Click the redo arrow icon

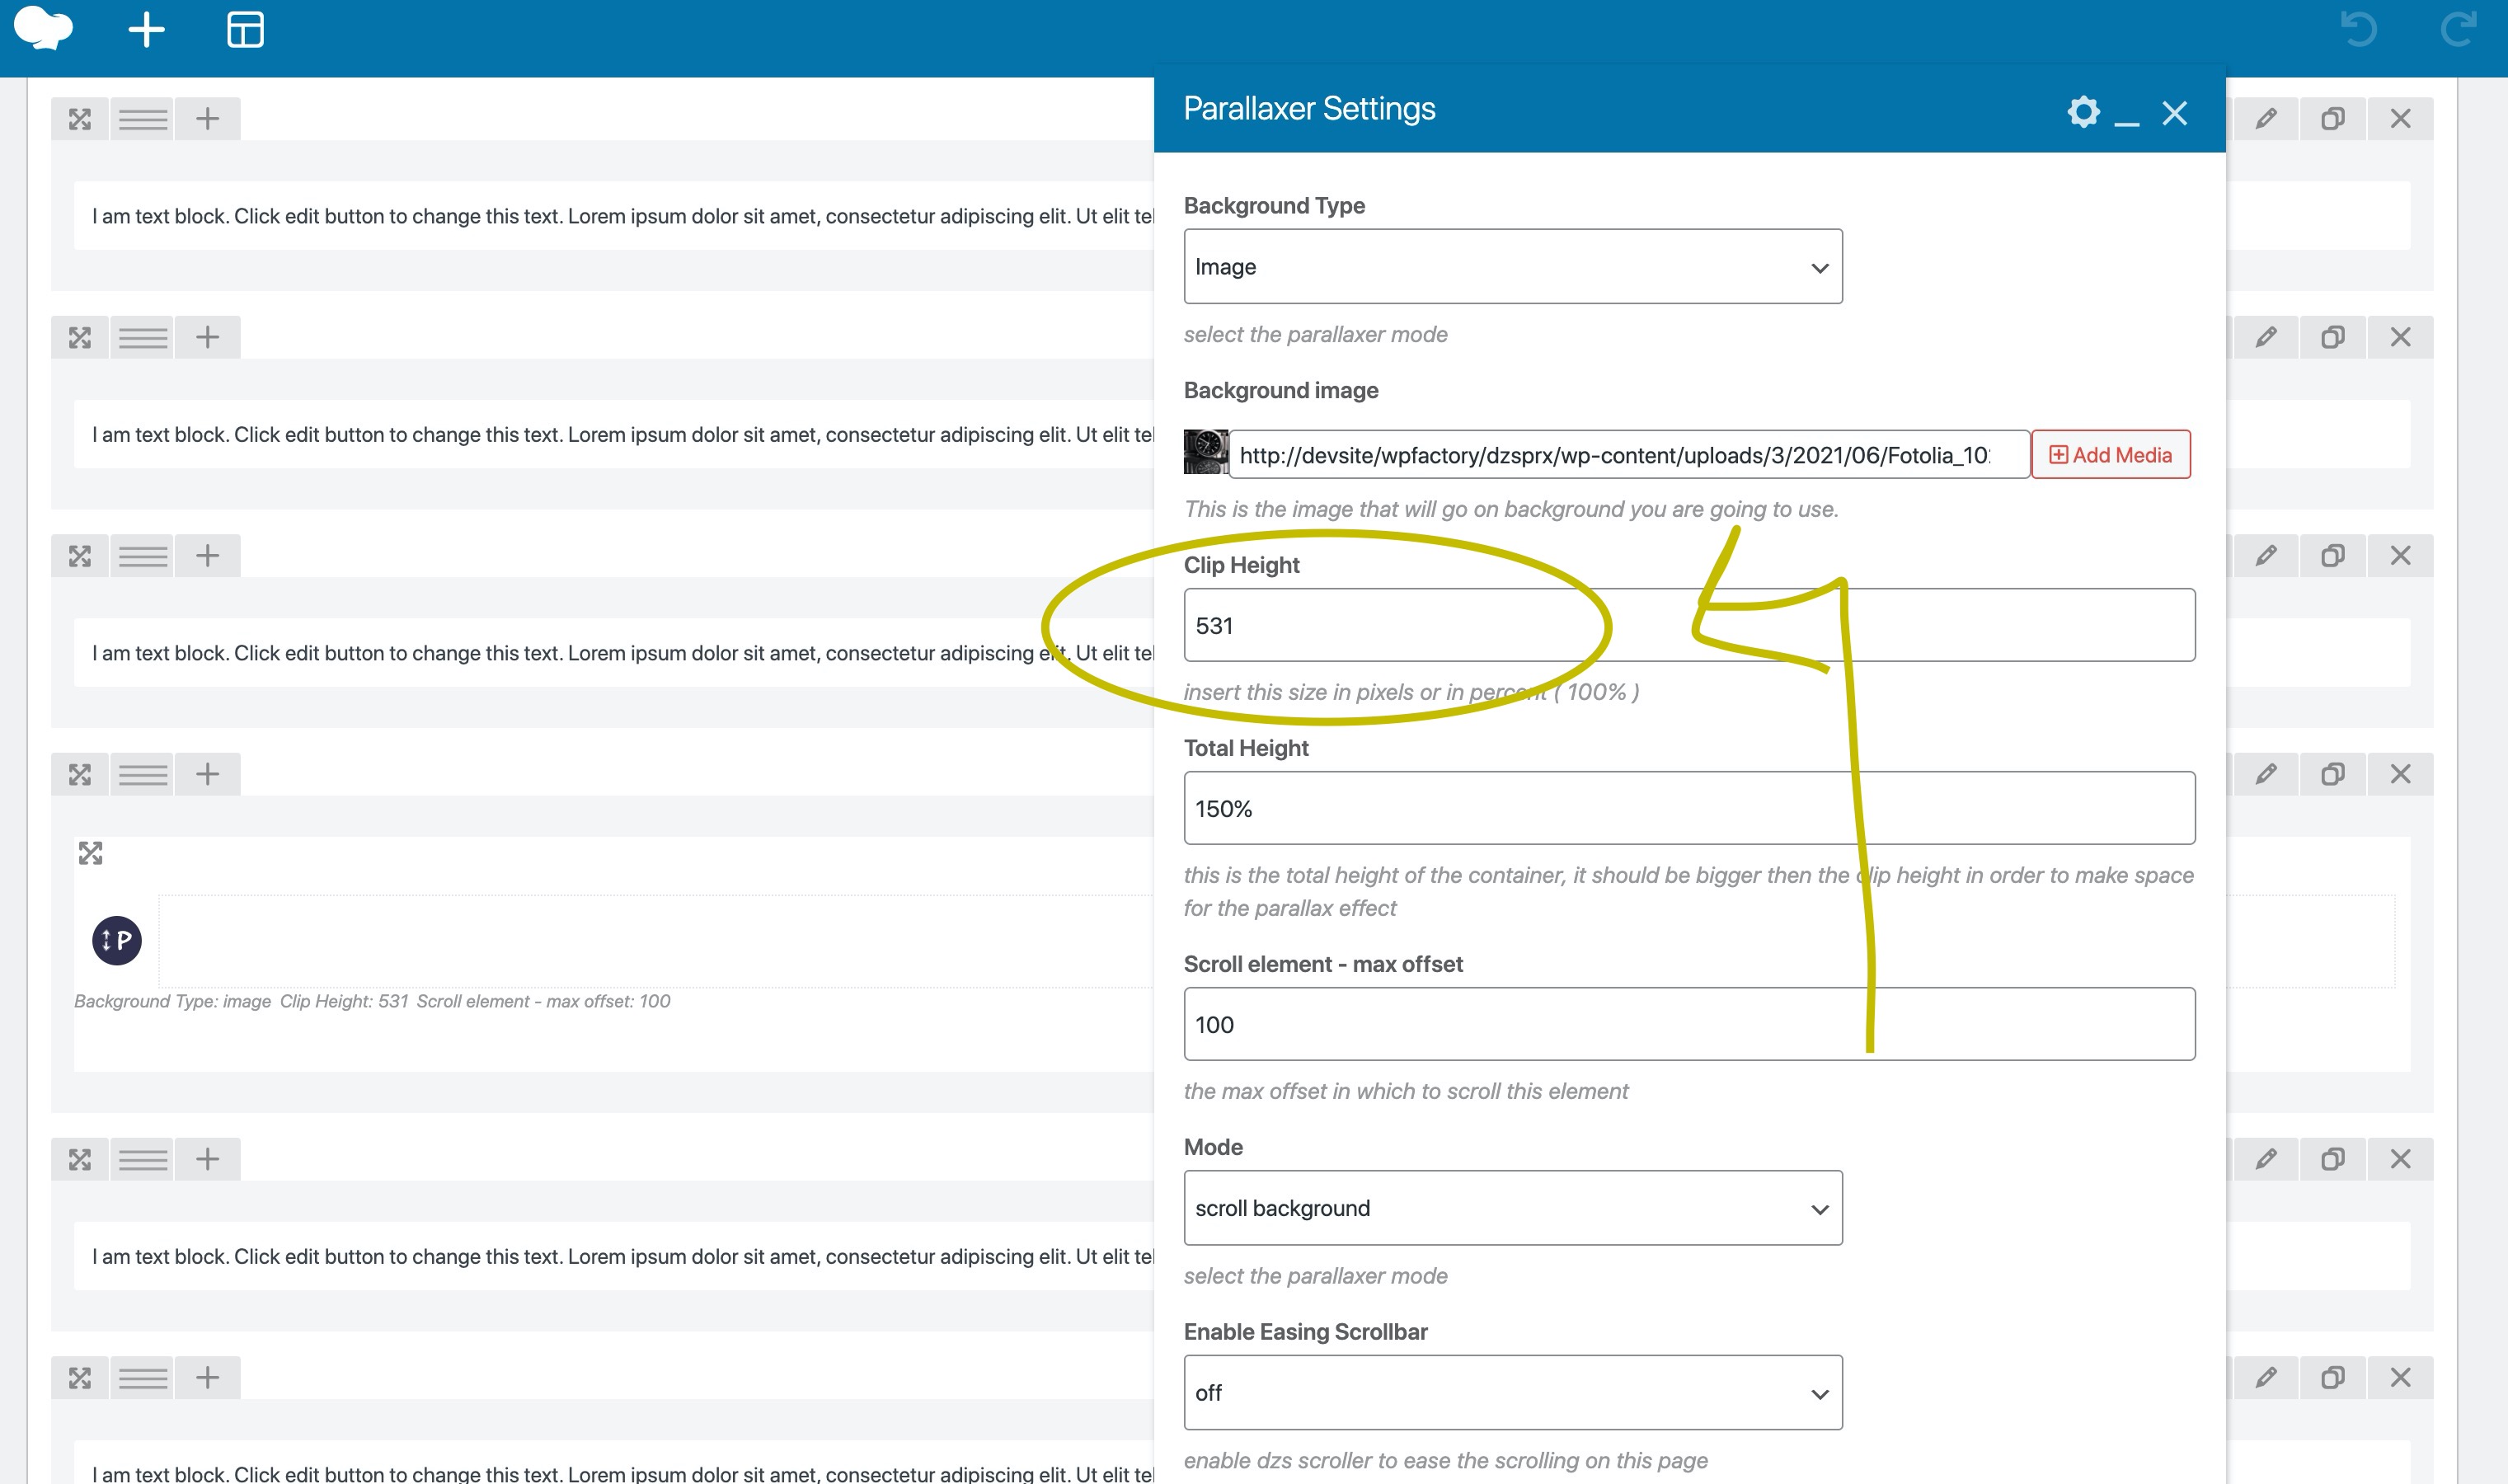[x=2457, y=30]
